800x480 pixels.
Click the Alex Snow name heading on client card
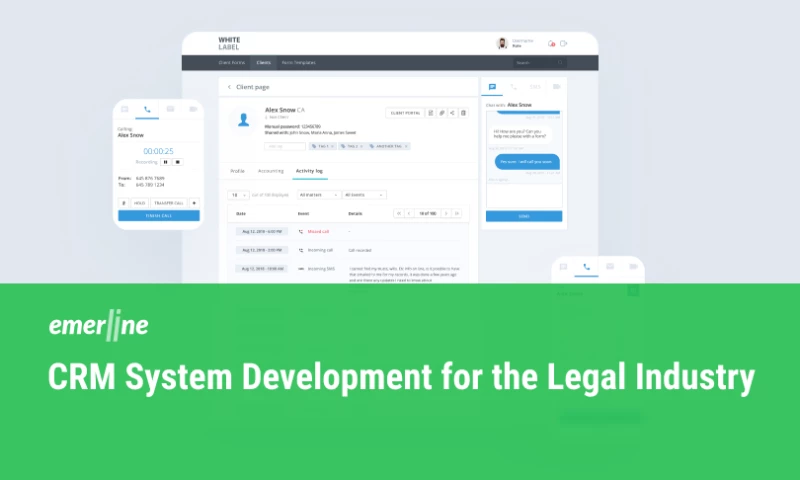coord(280,110)
